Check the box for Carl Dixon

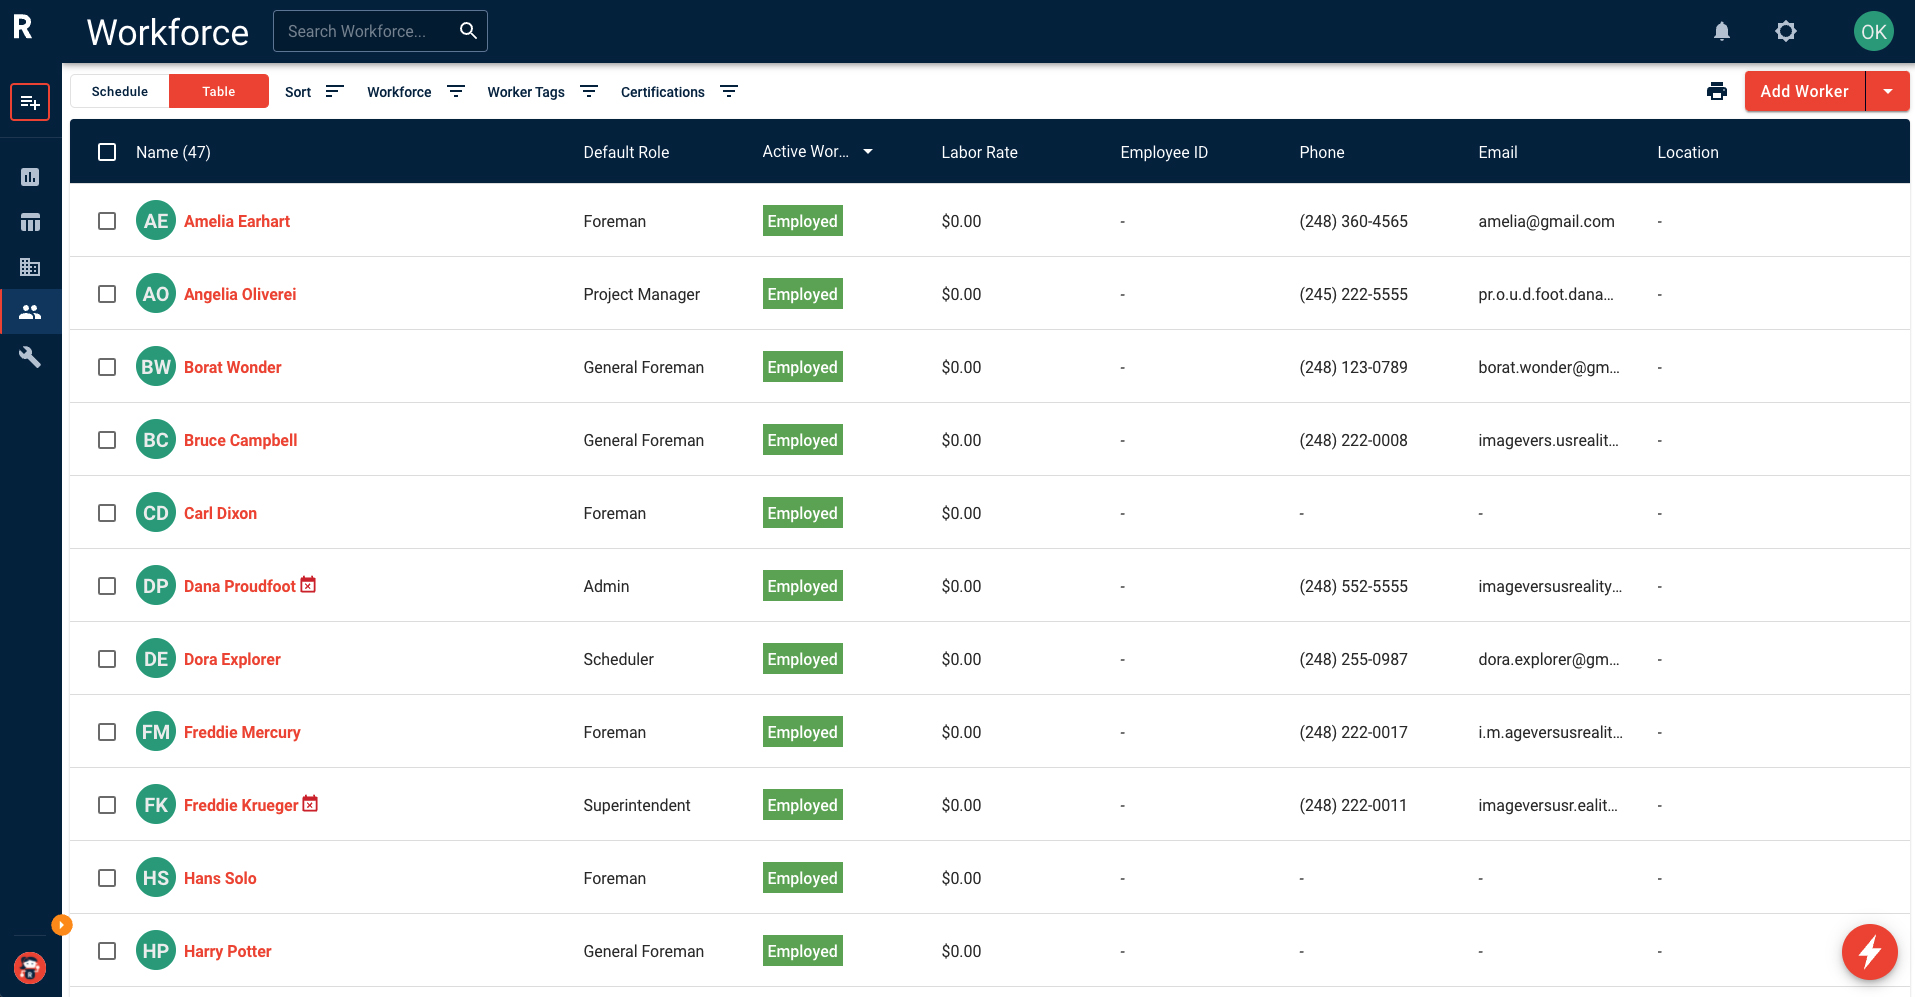[x=107, y=513]
